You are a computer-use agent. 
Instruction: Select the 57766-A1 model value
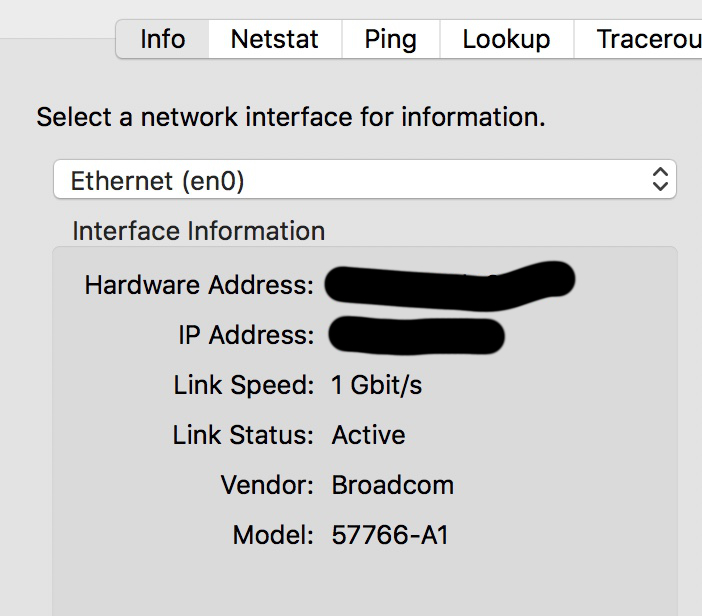tap(390, 535)
